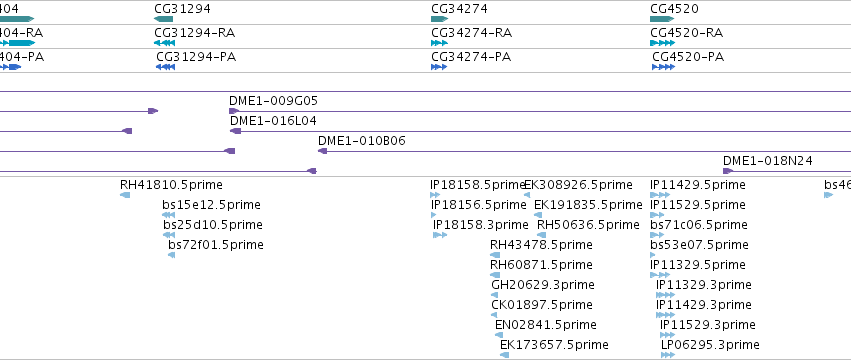Click the DME1-016L04 BAC line
The image size is (851, 360).
541,131
